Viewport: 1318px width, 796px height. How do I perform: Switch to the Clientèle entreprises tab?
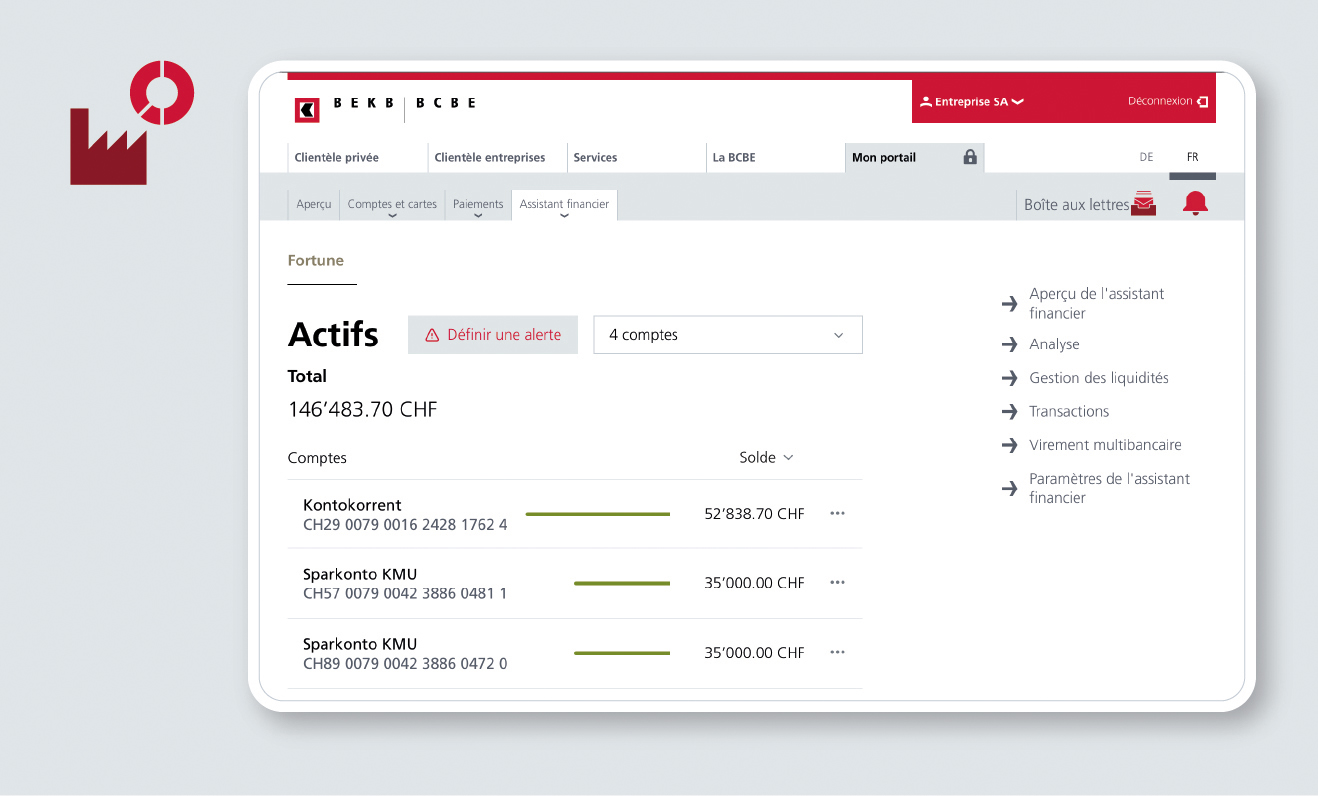(490, 157)
